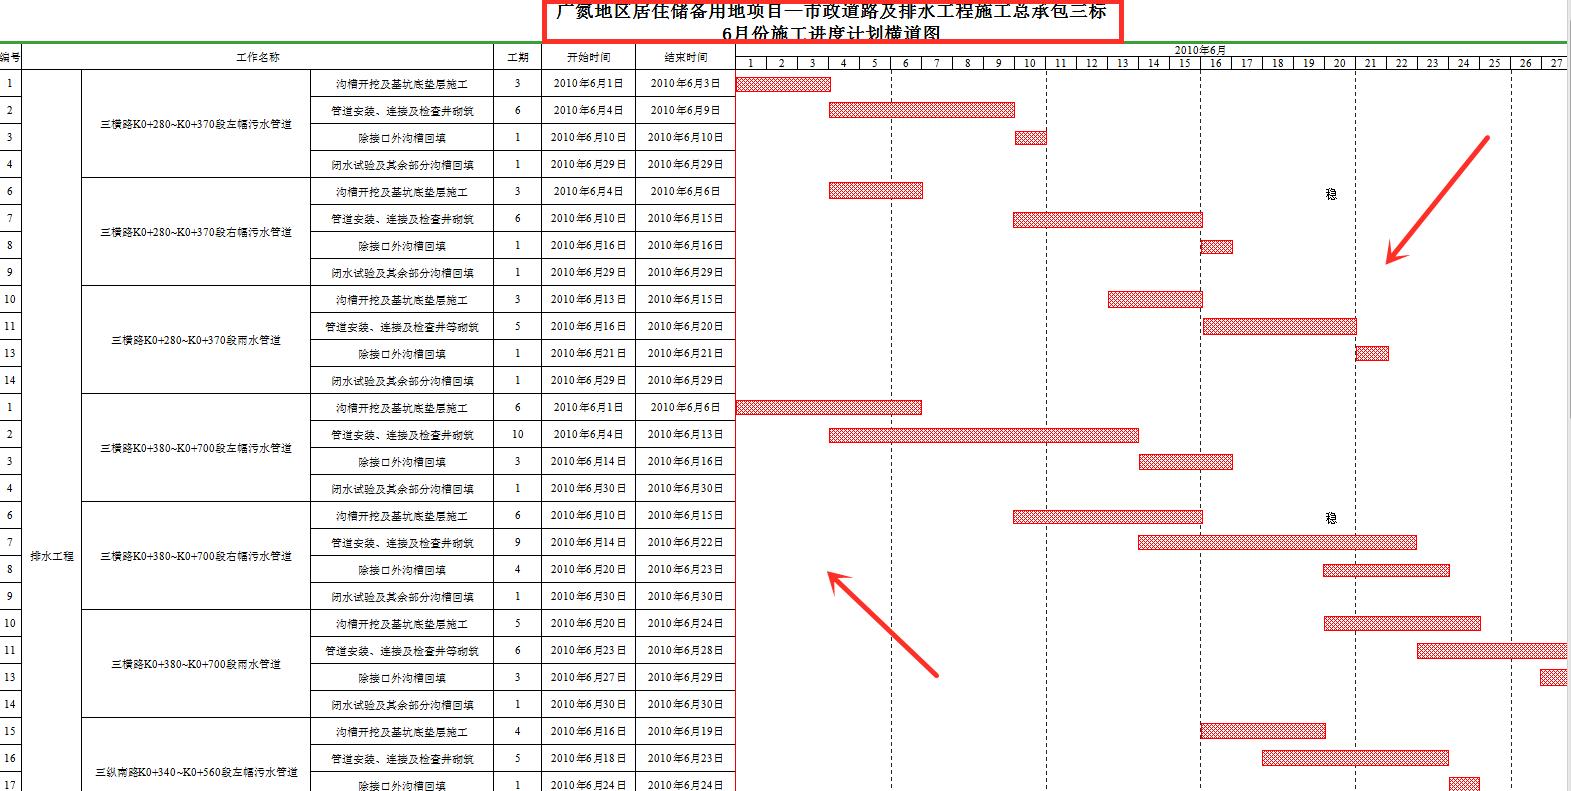Select cell 三横路K0+280~K0+370段右幅污水管道
1571x791 pixels.
coord(196,232)
